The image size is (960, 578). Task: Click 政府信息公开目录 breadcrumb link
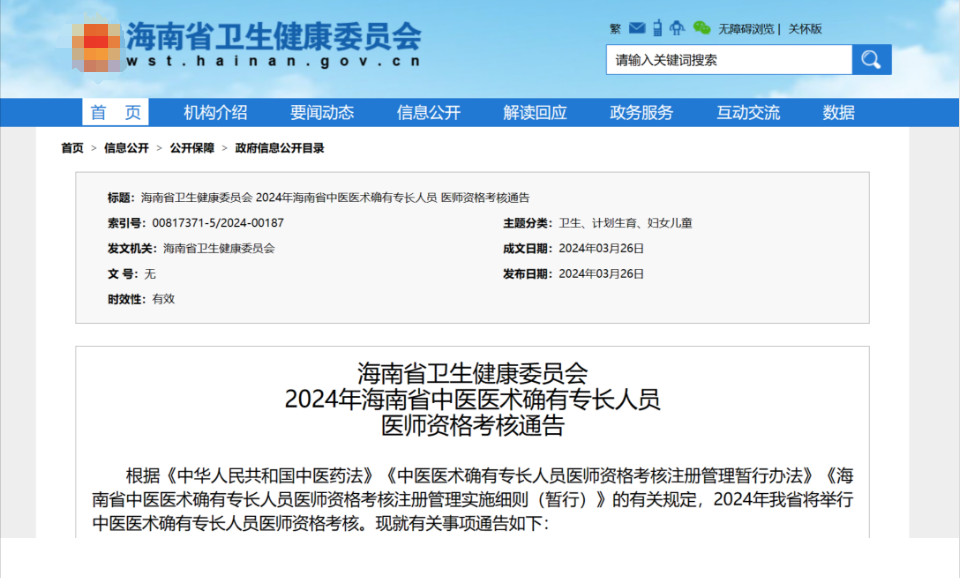click(x=280, y=148)
